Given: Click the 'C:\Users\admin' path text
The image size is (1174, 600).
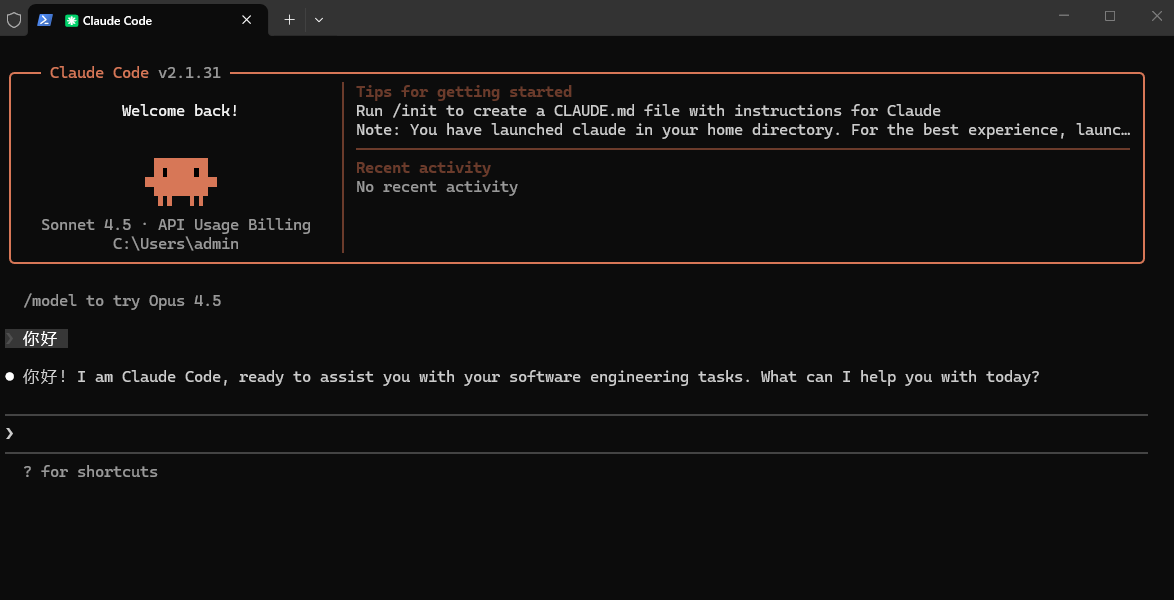Looking at the screenshot, I should click(x=176, y=243).
